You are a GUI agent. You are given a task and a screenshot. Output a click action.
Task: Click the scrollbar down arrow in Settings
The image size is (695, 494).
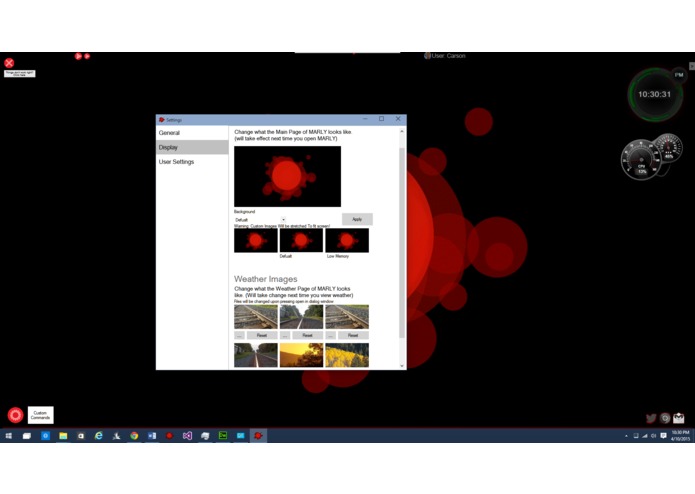[x=402, y=366]
